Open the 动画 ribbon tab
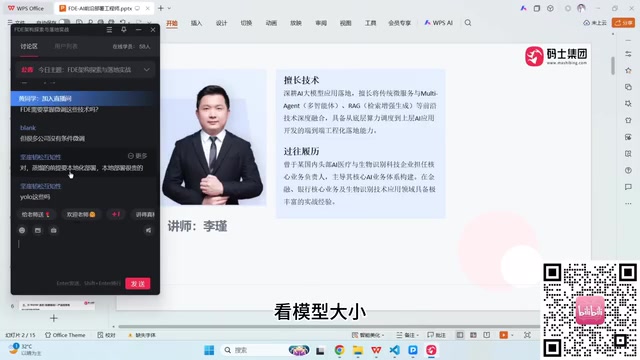Image resolution: width=640 pixels, height=360 pixels. pyautogui.click(x=271, y=23)
